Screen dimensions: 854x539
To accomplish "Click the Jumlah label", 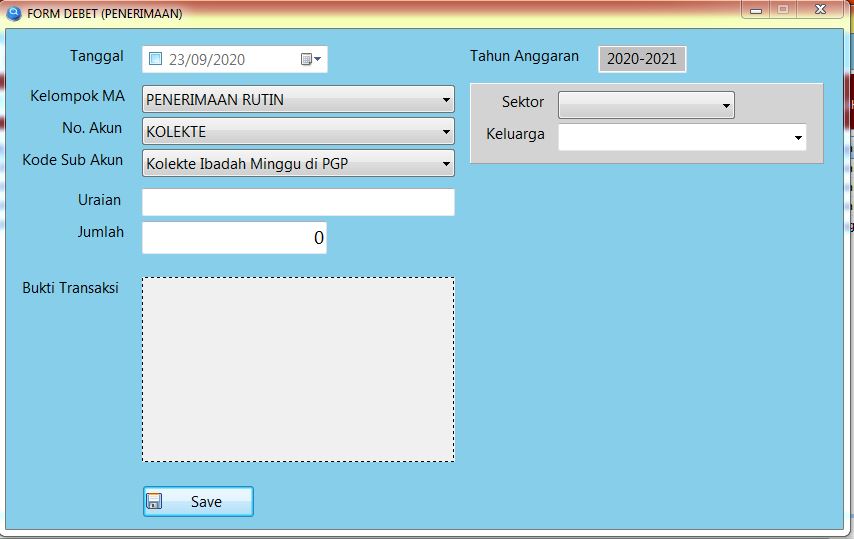I will coord(100,232).
